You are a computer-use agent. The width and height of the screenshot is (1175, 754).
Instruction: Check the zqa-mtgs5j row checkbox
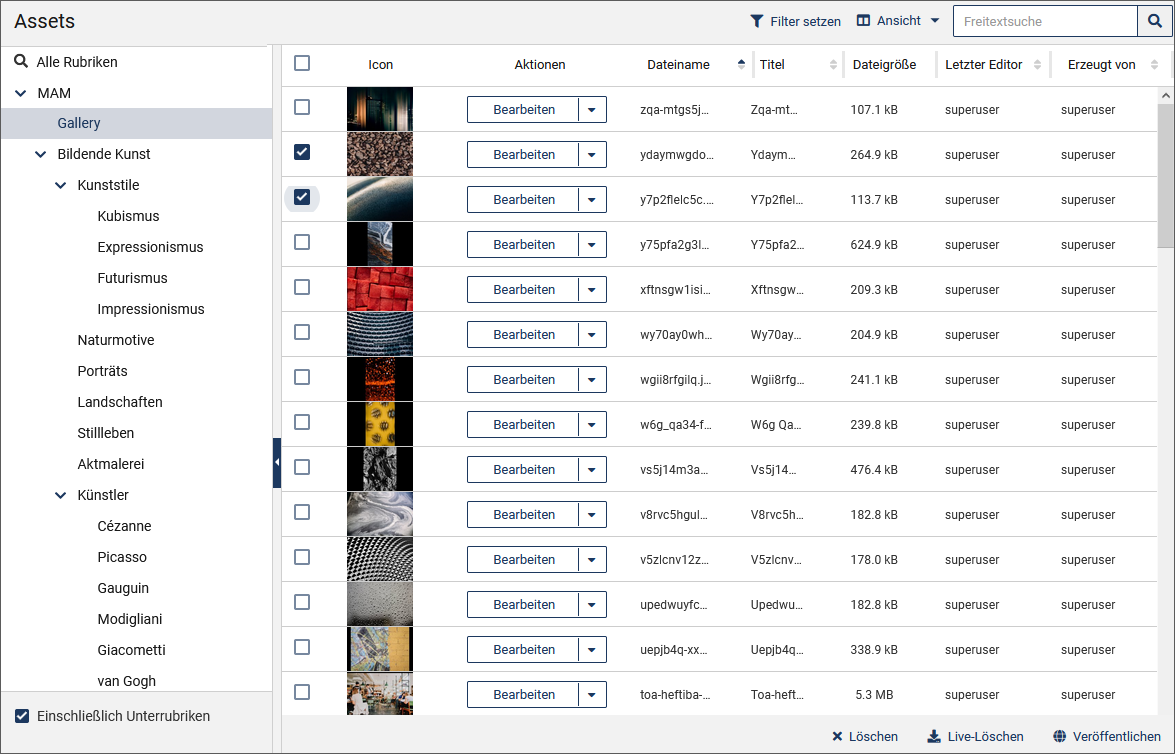pyautogui.click(x=302, y=107)
